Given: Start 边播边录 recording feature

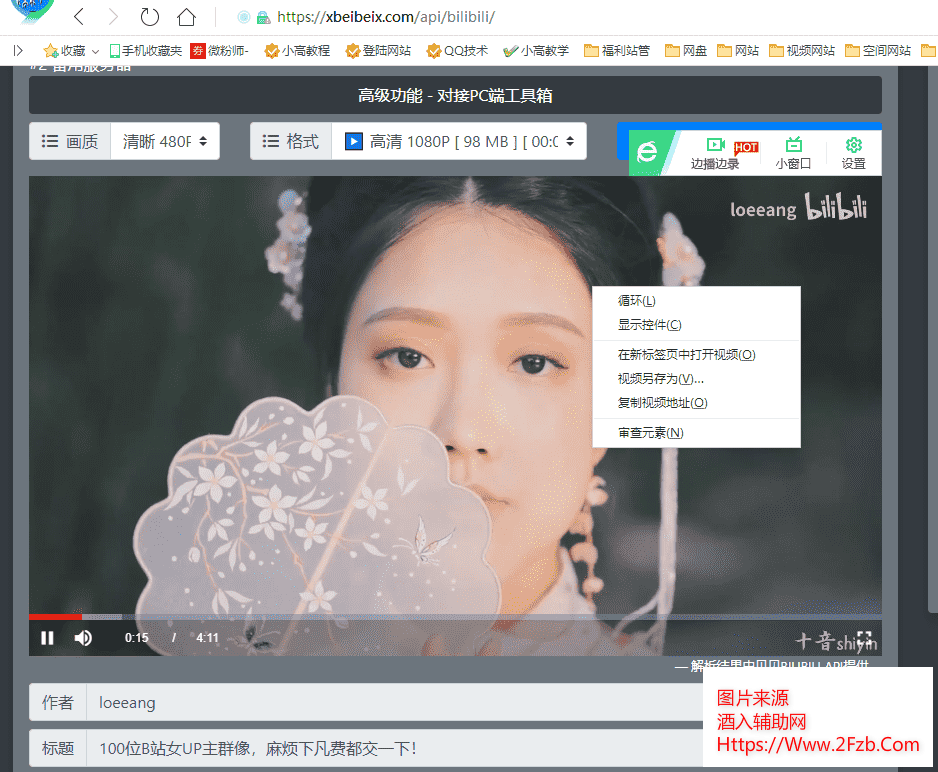Looking at the screenshot, I should [x=716, y=153].
